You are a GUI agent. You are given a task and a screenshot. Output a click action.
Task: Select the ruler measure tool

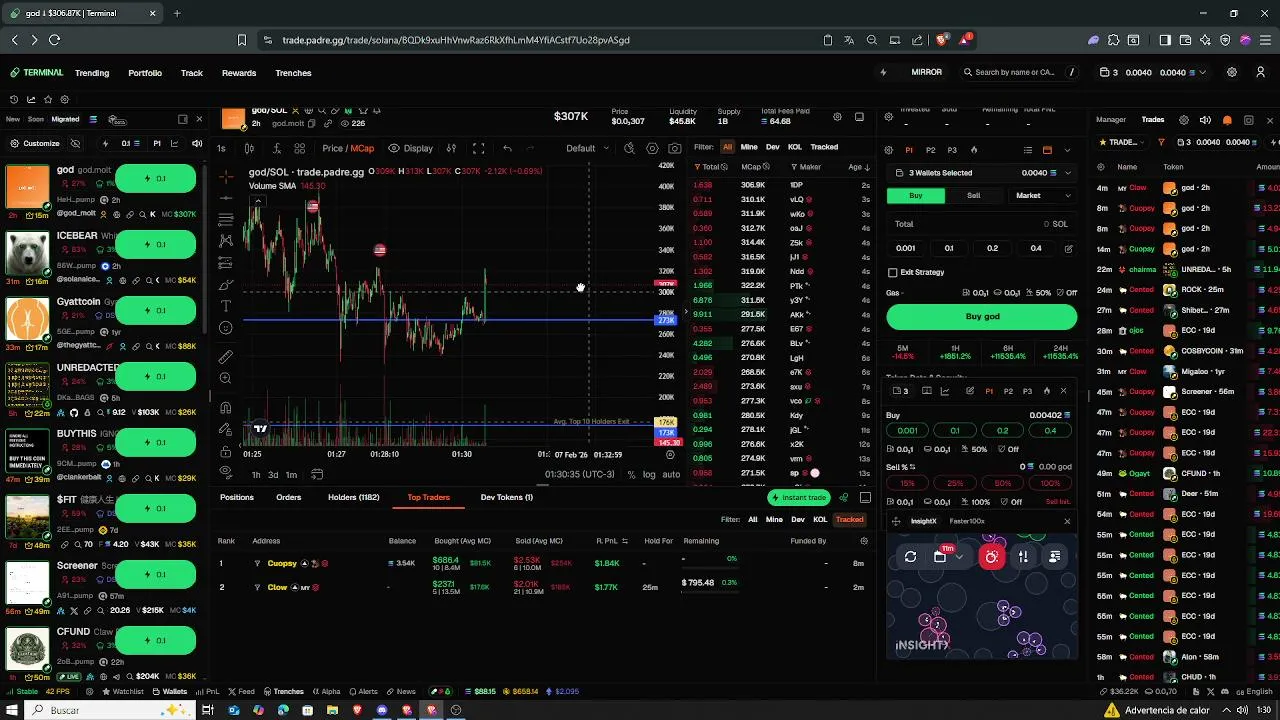pos(226,357)
